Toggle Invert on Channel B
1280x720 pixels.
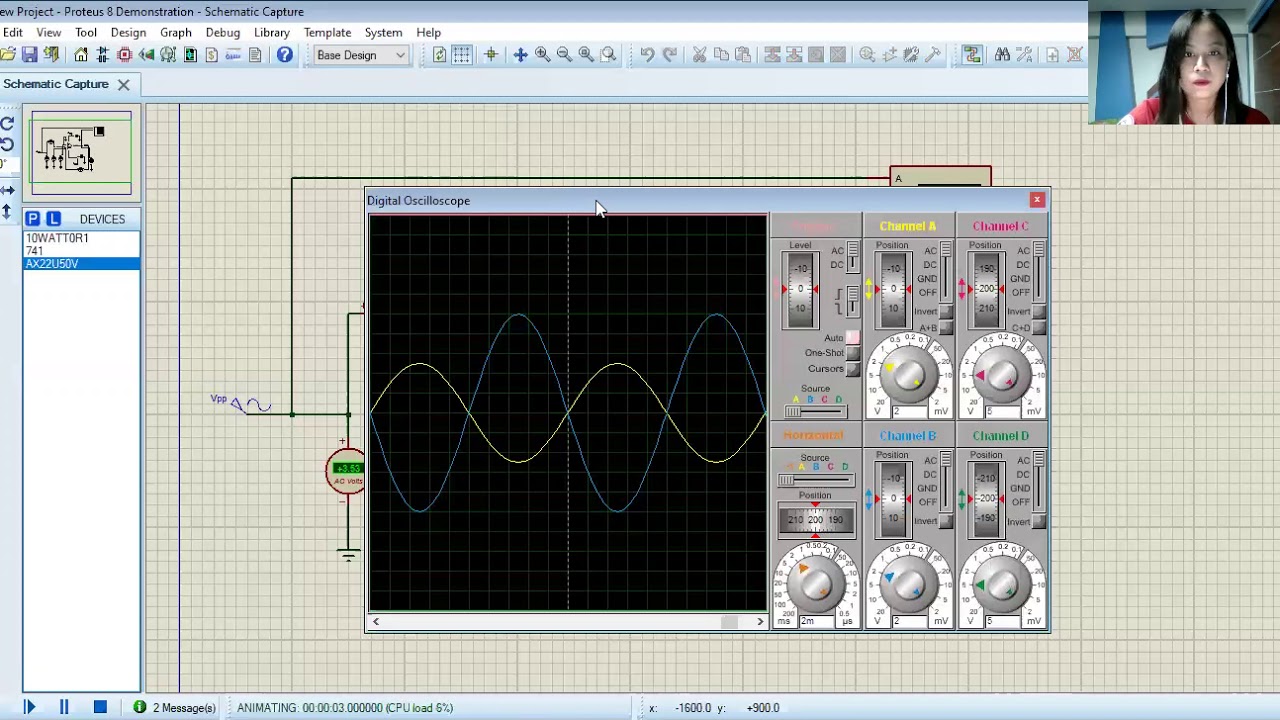946,521
